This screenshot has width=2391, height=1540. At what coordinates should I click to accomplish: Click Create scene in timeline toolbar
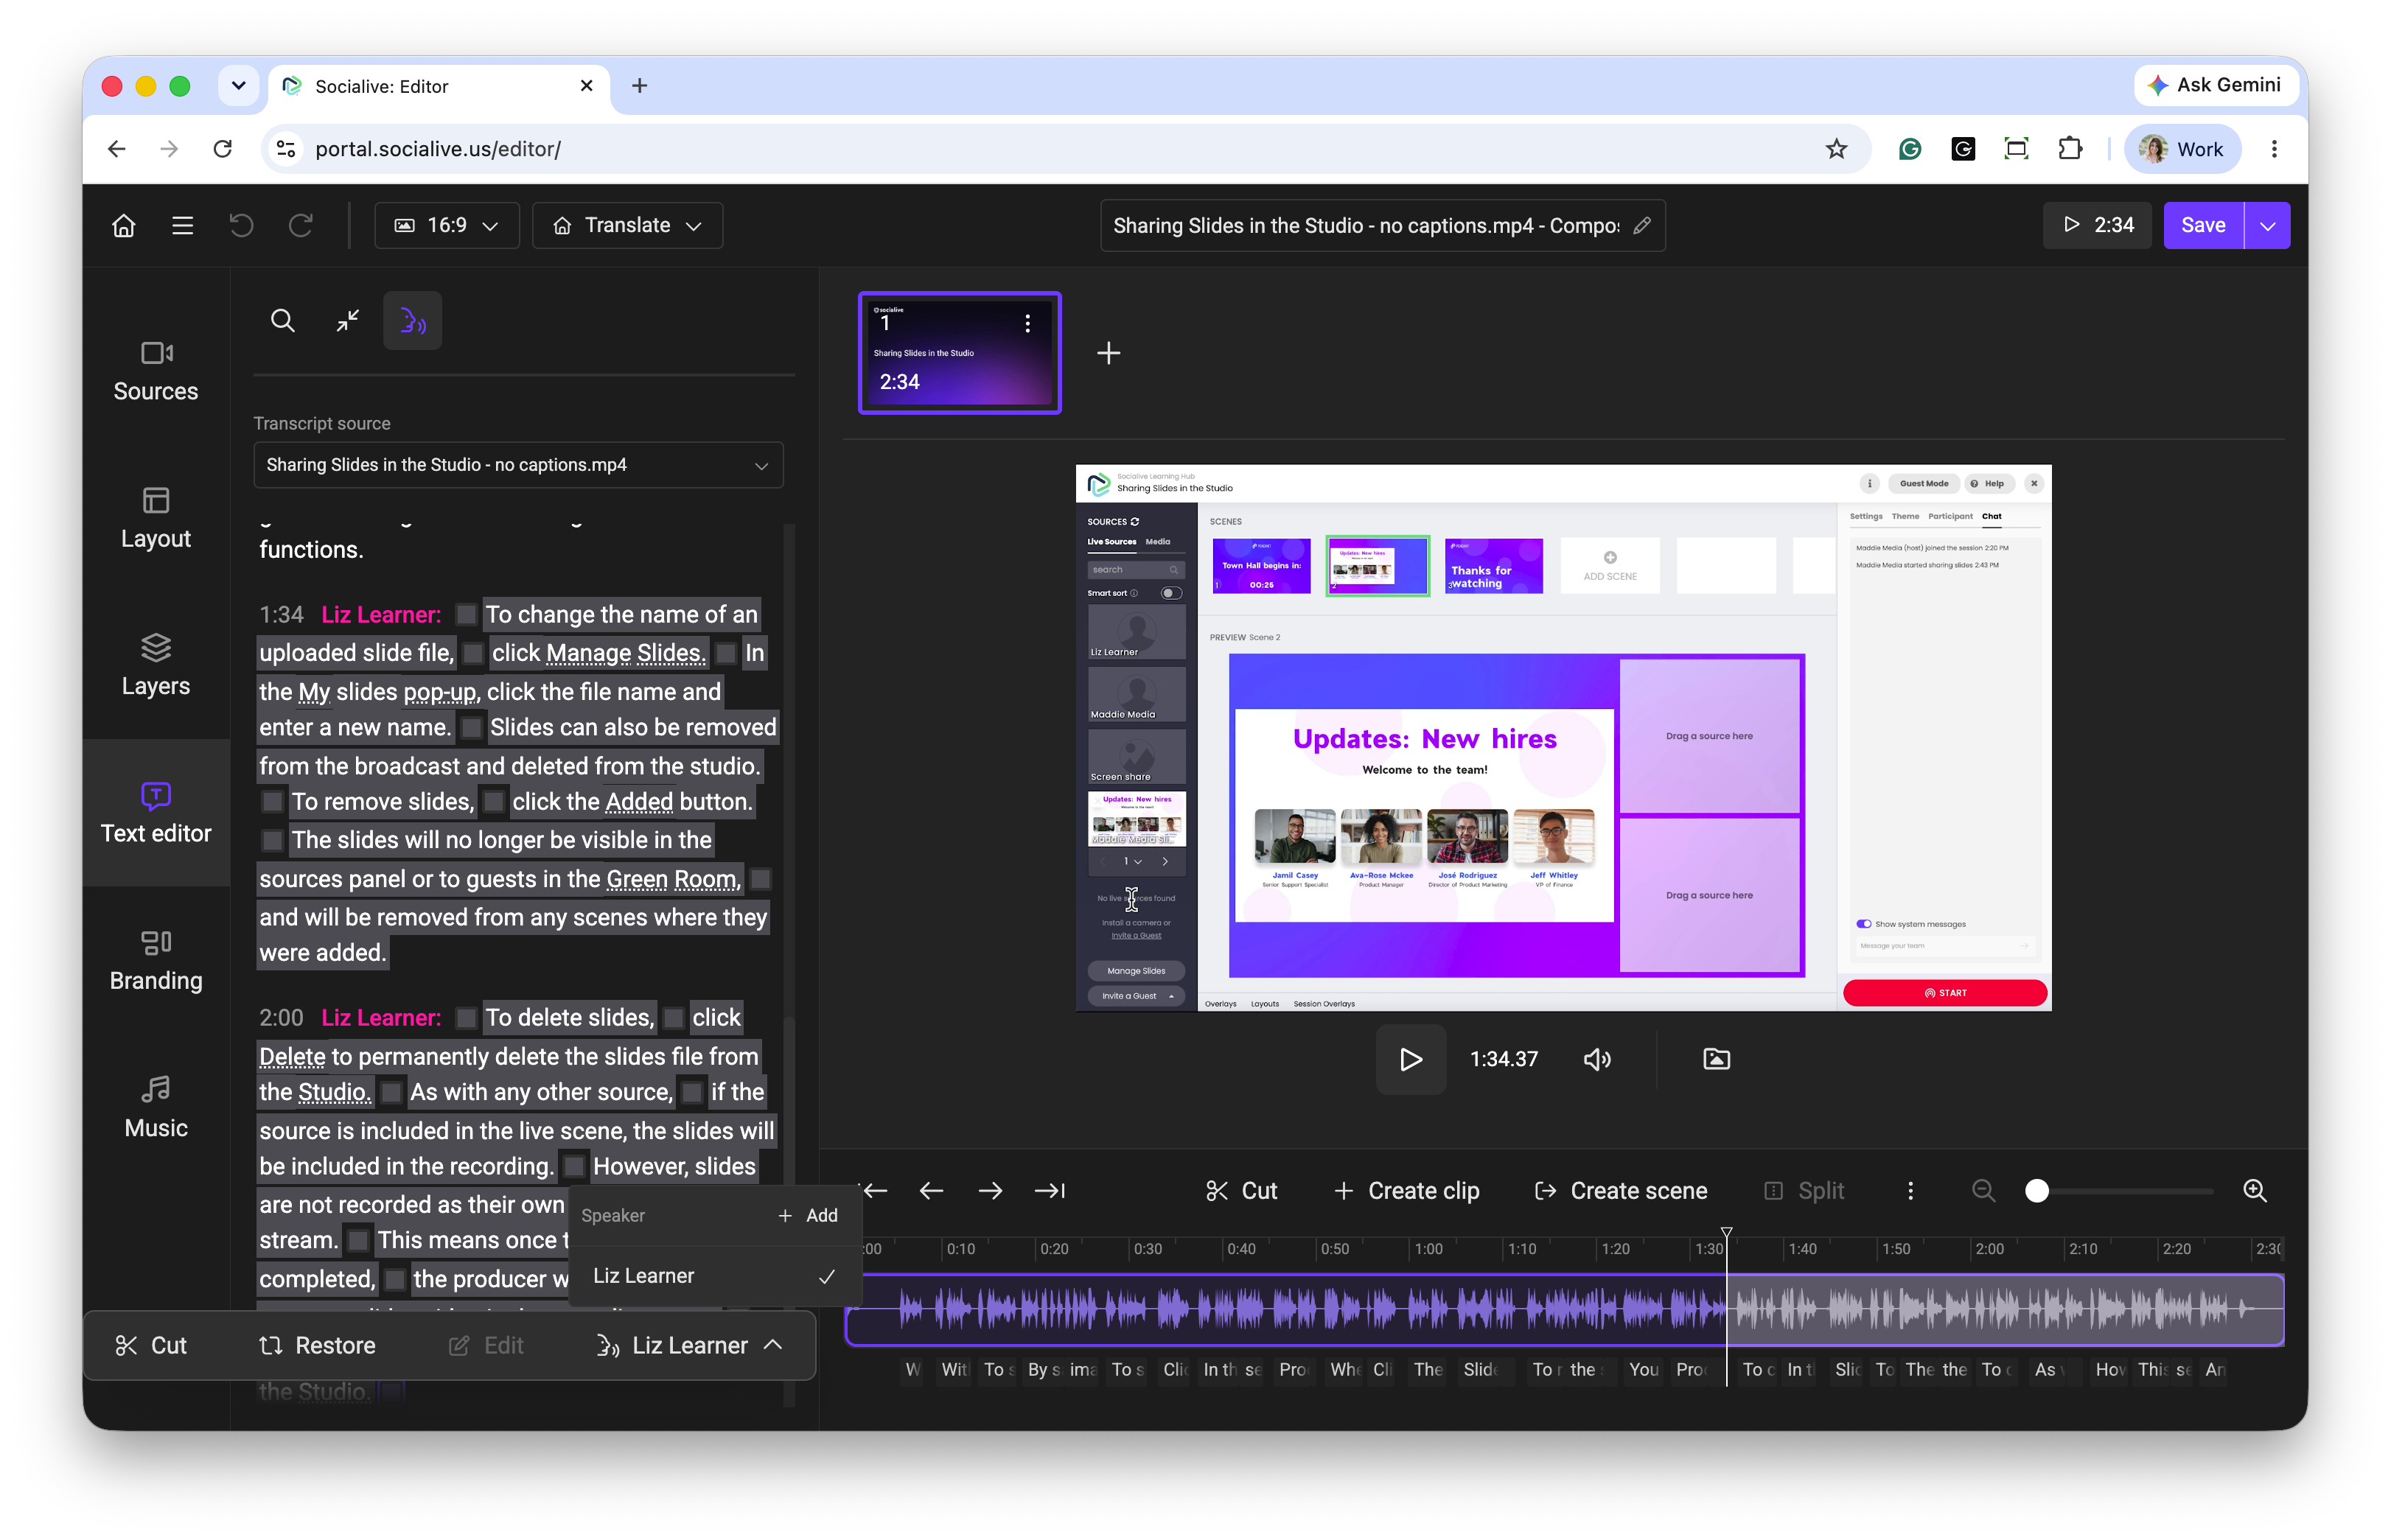[x=1620, y=1191]
